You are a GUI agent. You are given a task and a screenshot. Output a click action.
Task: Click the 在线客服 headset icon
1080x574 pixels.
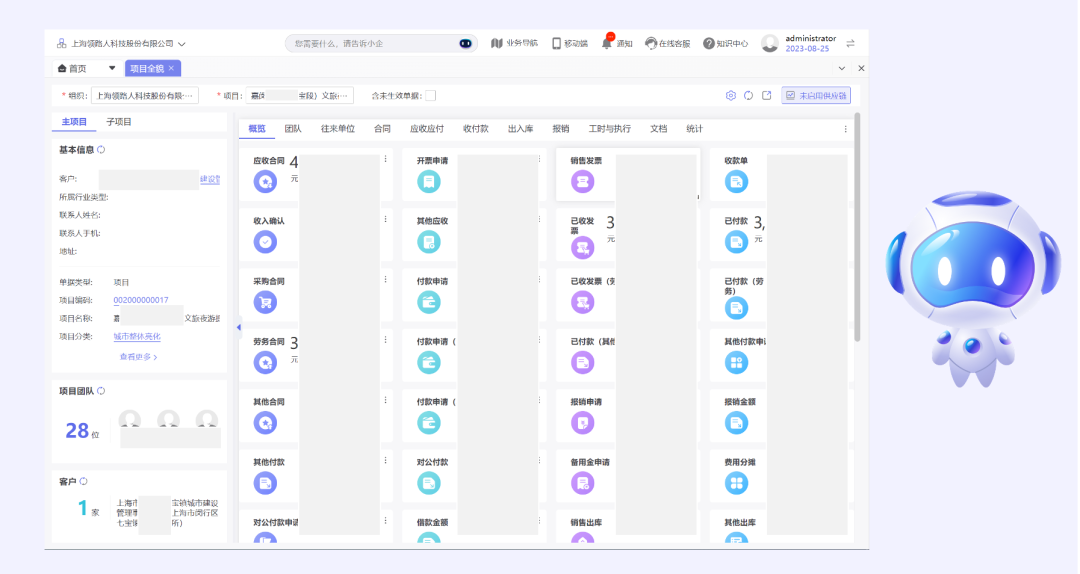(x=651, y=43)
